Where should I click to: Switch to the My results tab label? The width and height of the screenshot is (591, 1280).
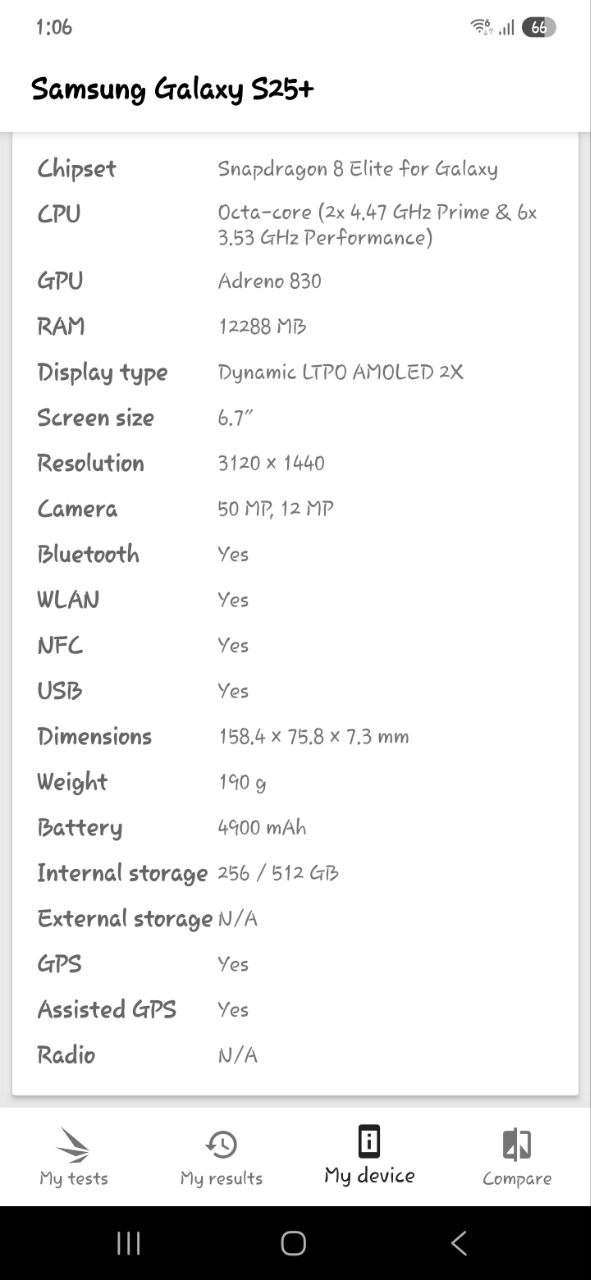click(x=221, y=1178)
